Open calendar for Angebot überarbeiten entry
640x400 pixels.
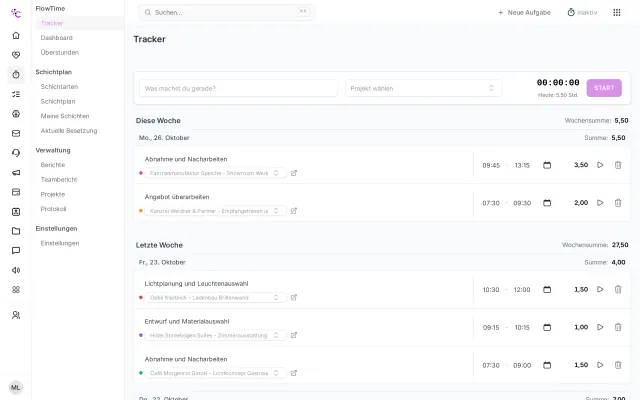[547, 203]
